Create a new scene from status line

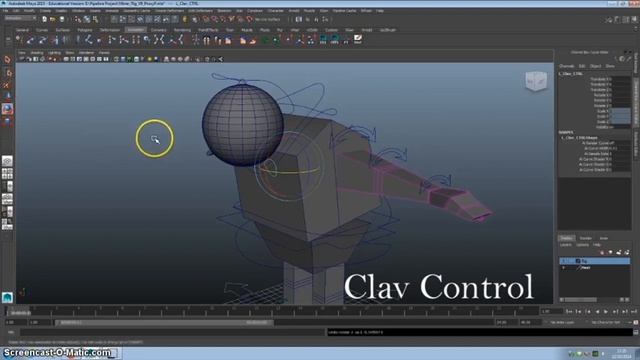[44, 19]
